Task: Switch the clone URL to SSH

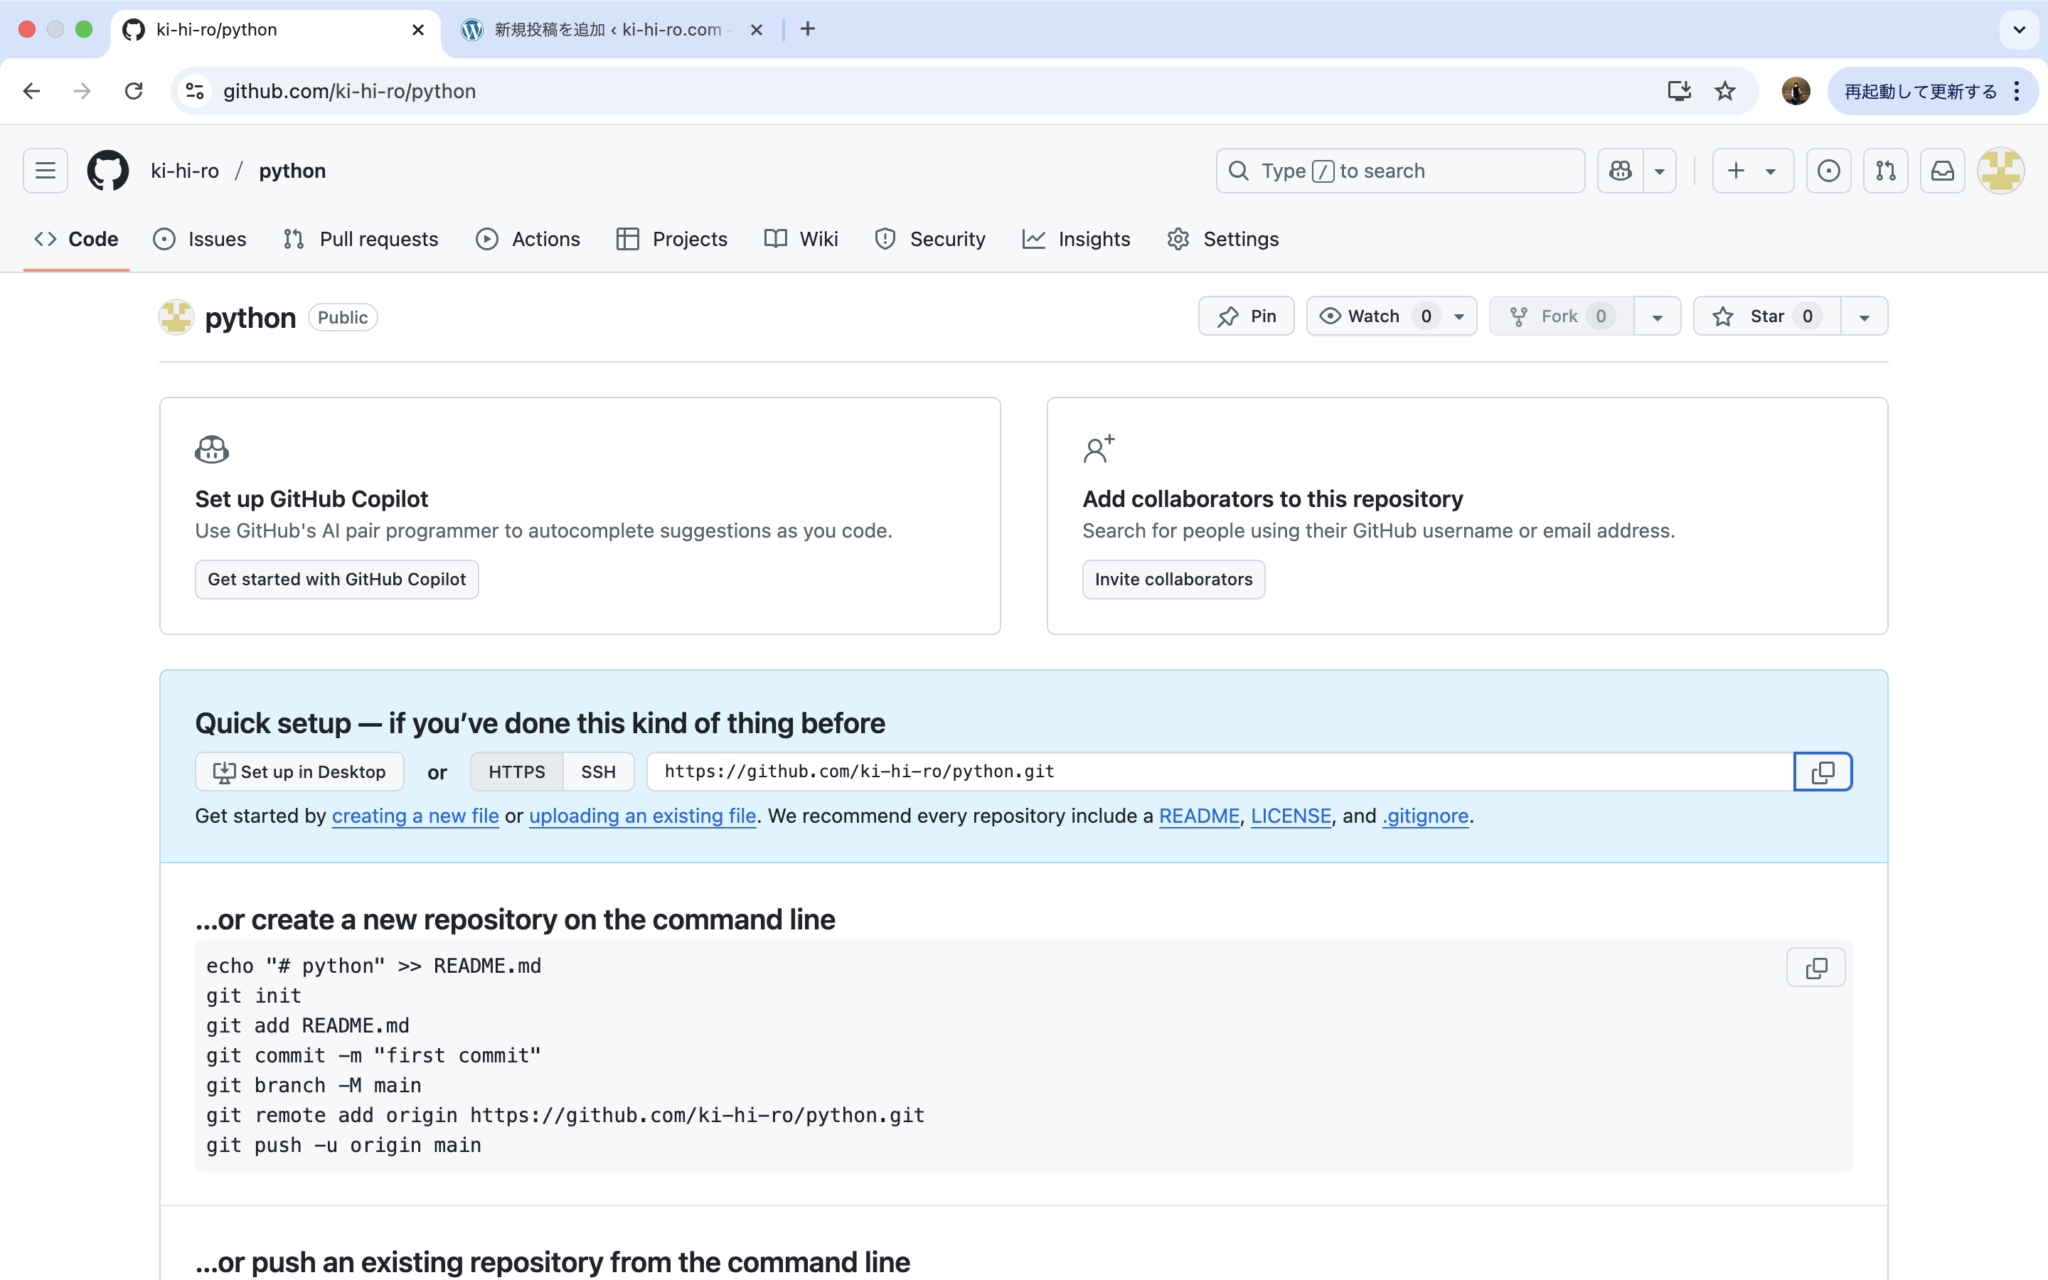Action: click(597, 771)
